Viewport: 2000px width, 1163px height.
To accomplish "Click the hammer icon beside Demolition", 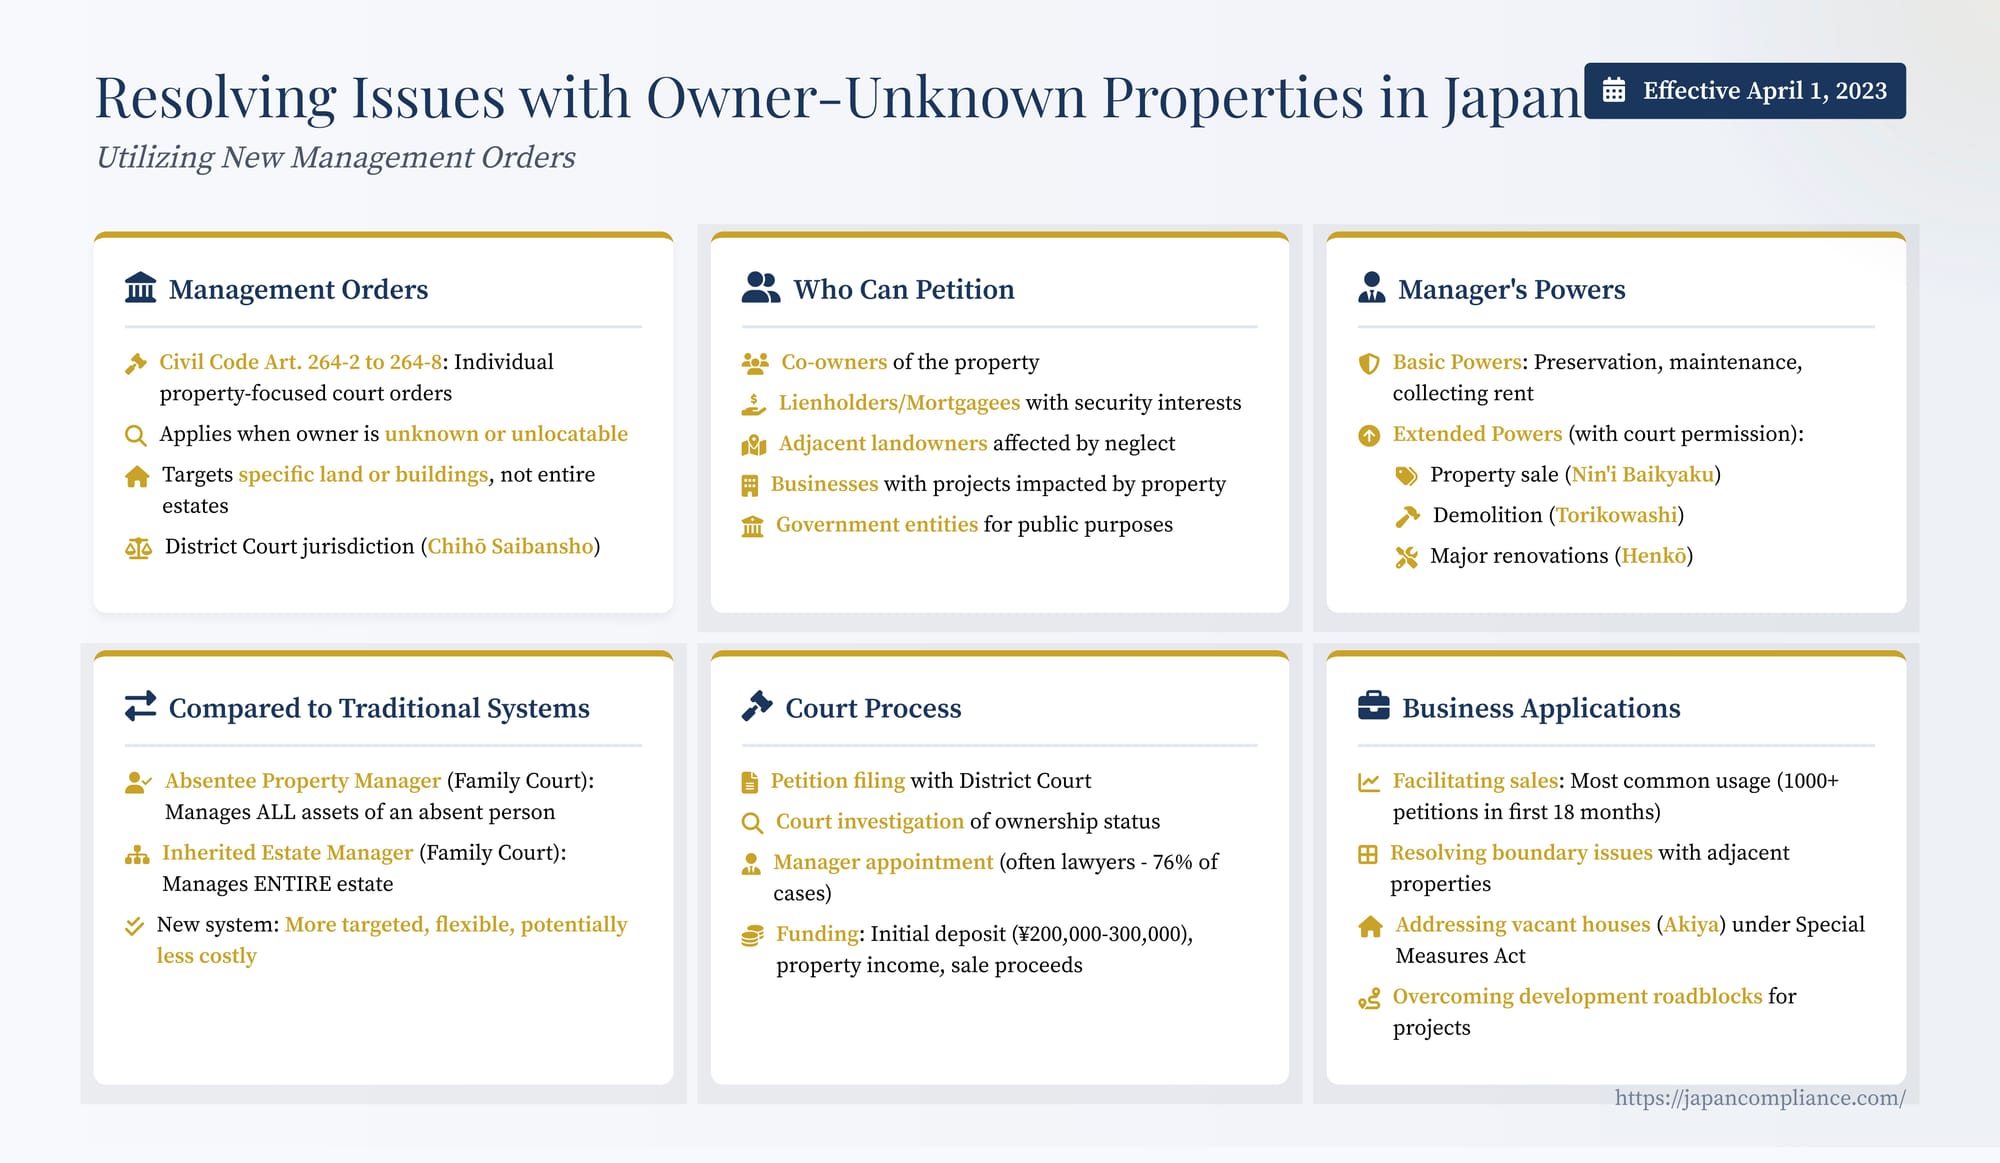I will [x=1407, y=517].
